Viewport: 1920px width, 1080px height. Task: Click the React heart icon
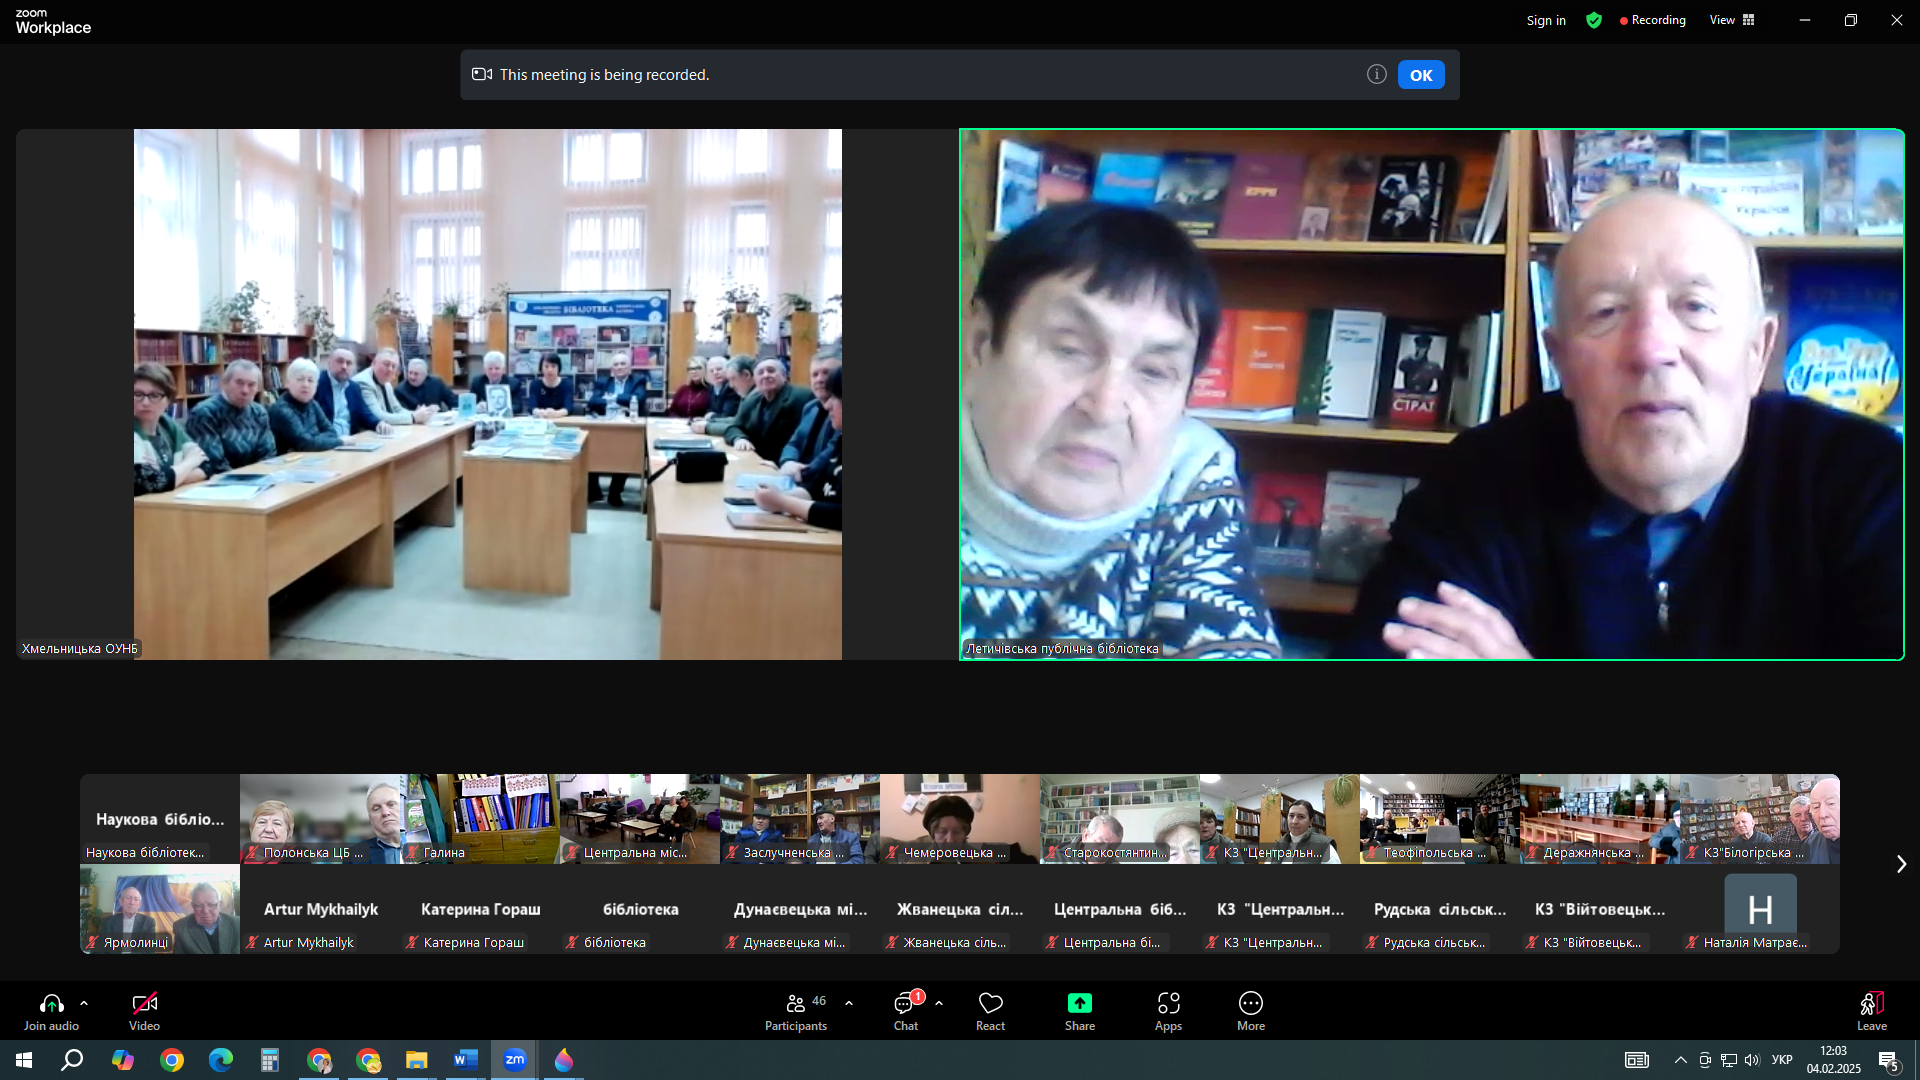[990, 1010]
